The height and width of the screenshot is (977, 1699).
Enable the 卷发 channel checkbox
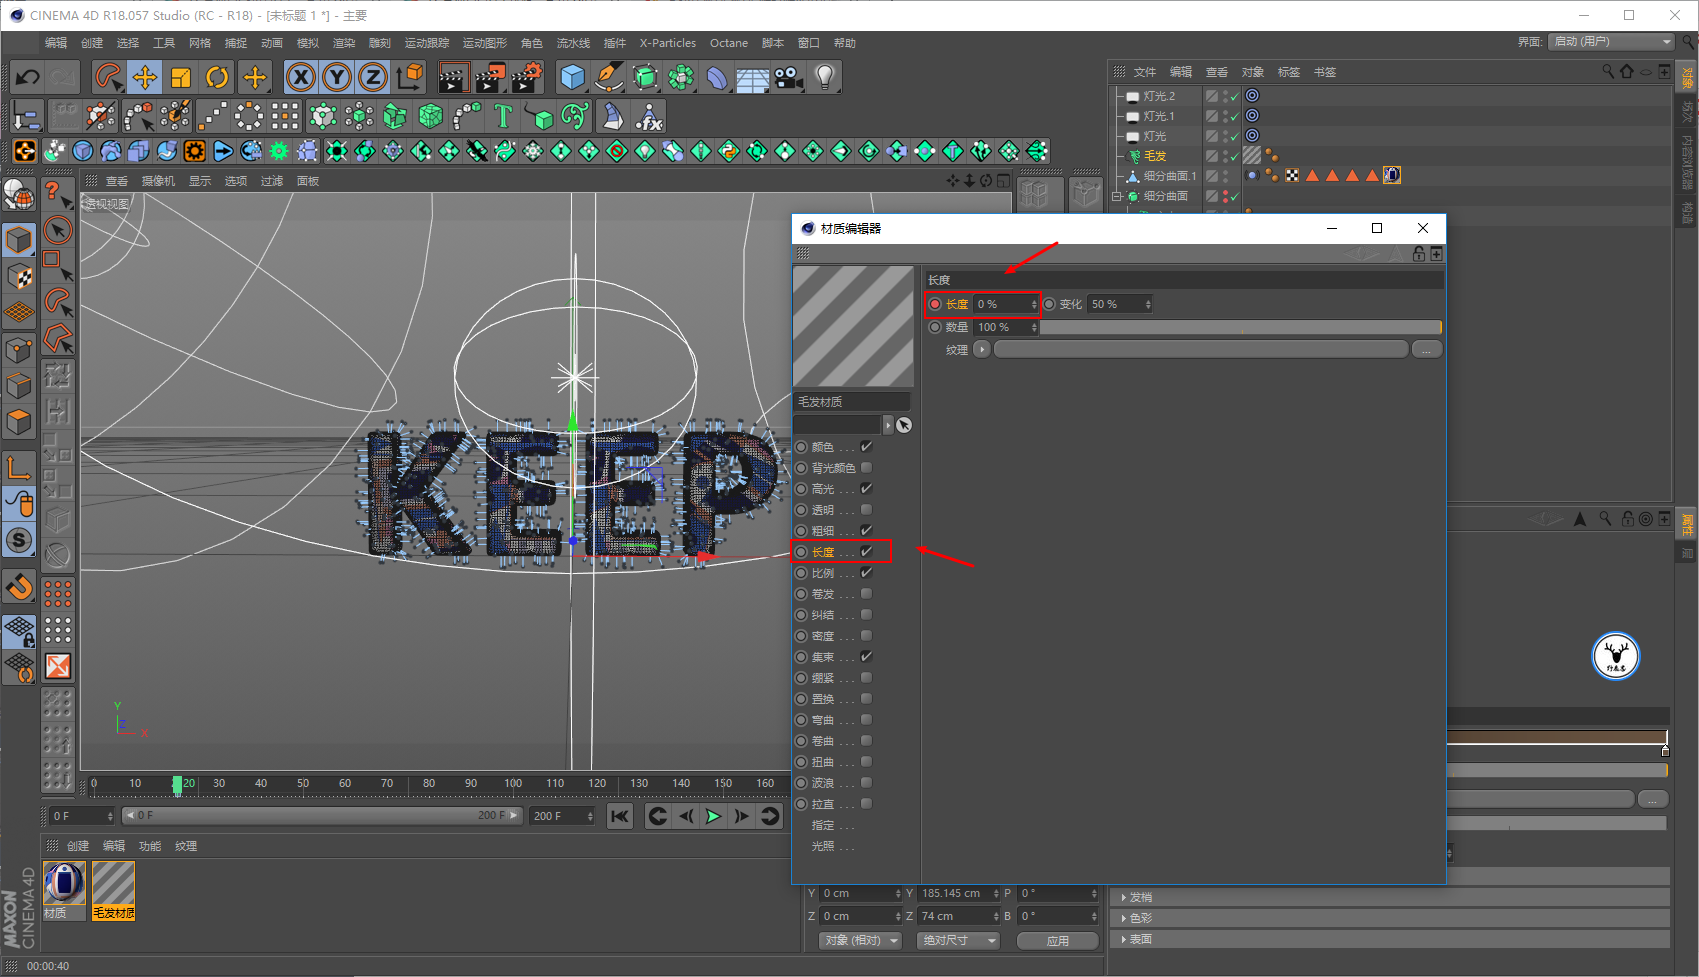click(x=866, y=594)
